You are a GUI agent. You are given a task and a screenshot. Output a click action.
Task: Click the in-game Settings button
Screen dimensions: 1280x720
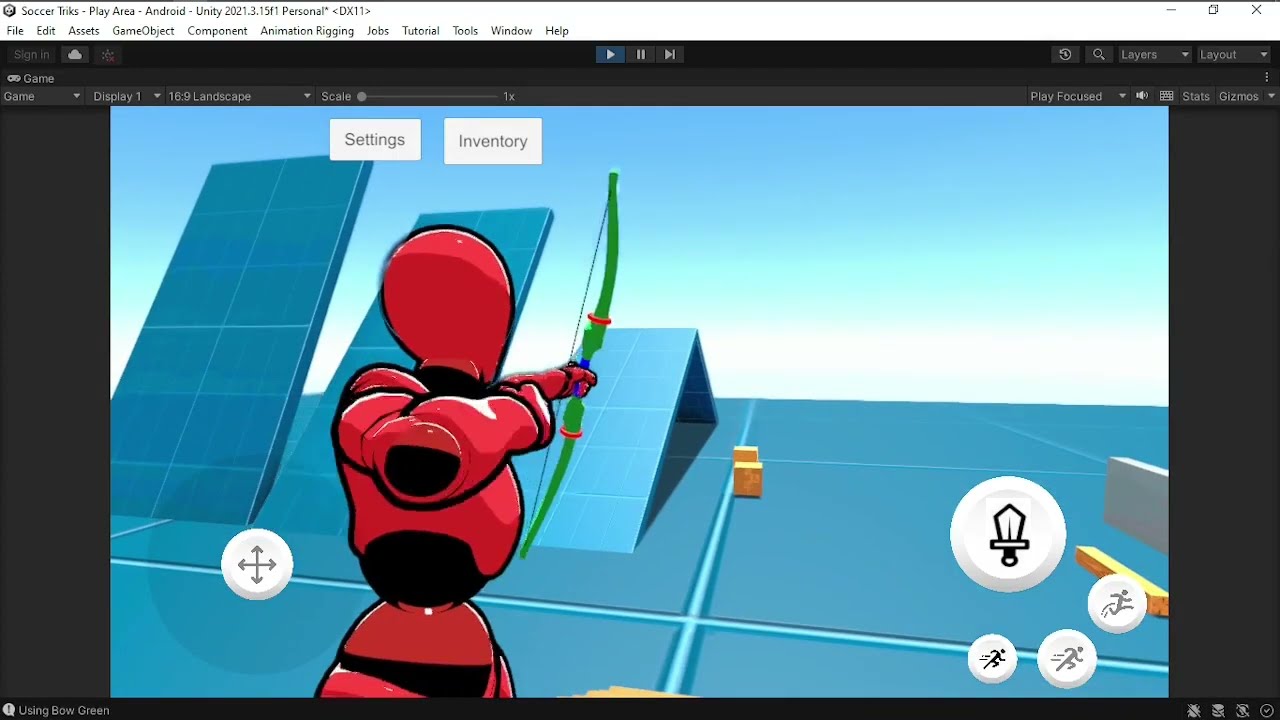coord(375,140)
